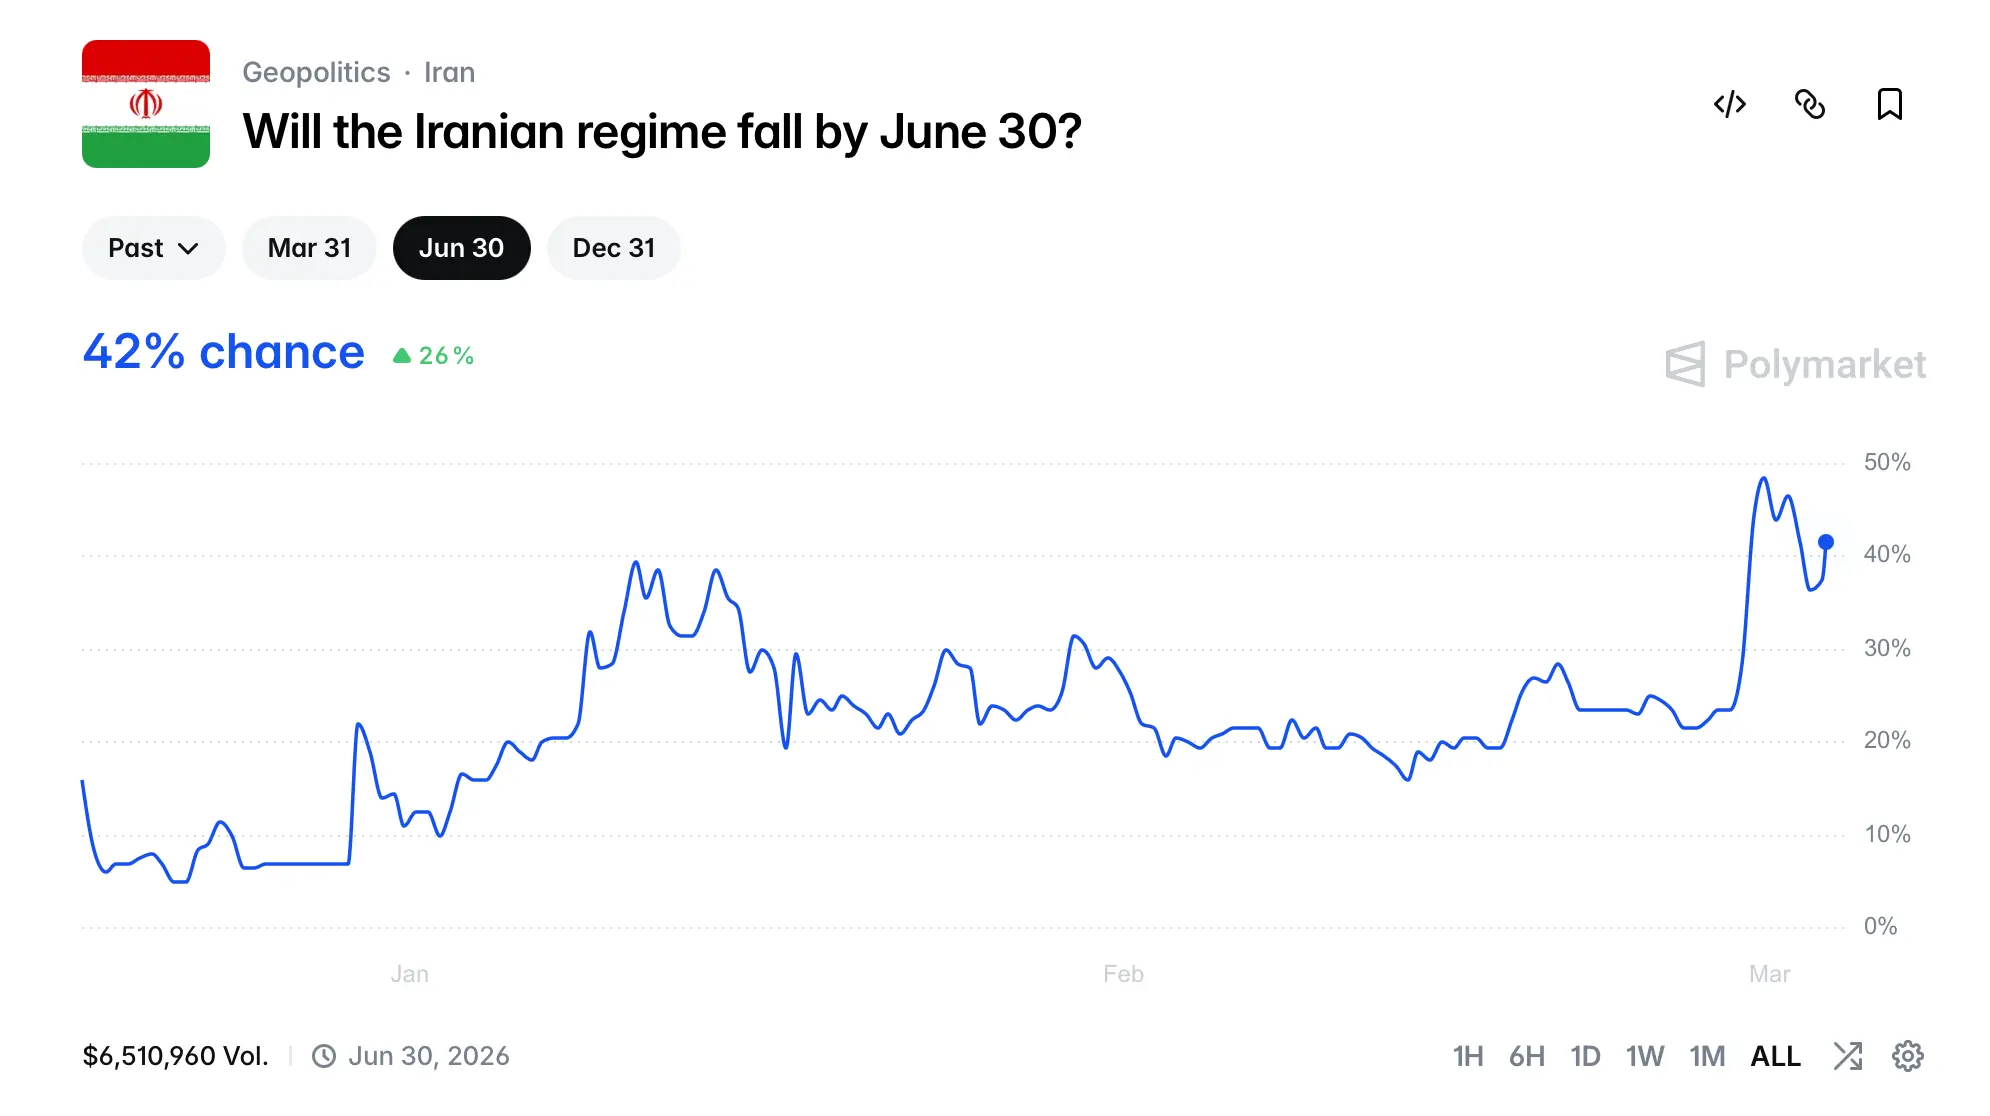Select the 6H timeframe button

pos(1527,1055)
